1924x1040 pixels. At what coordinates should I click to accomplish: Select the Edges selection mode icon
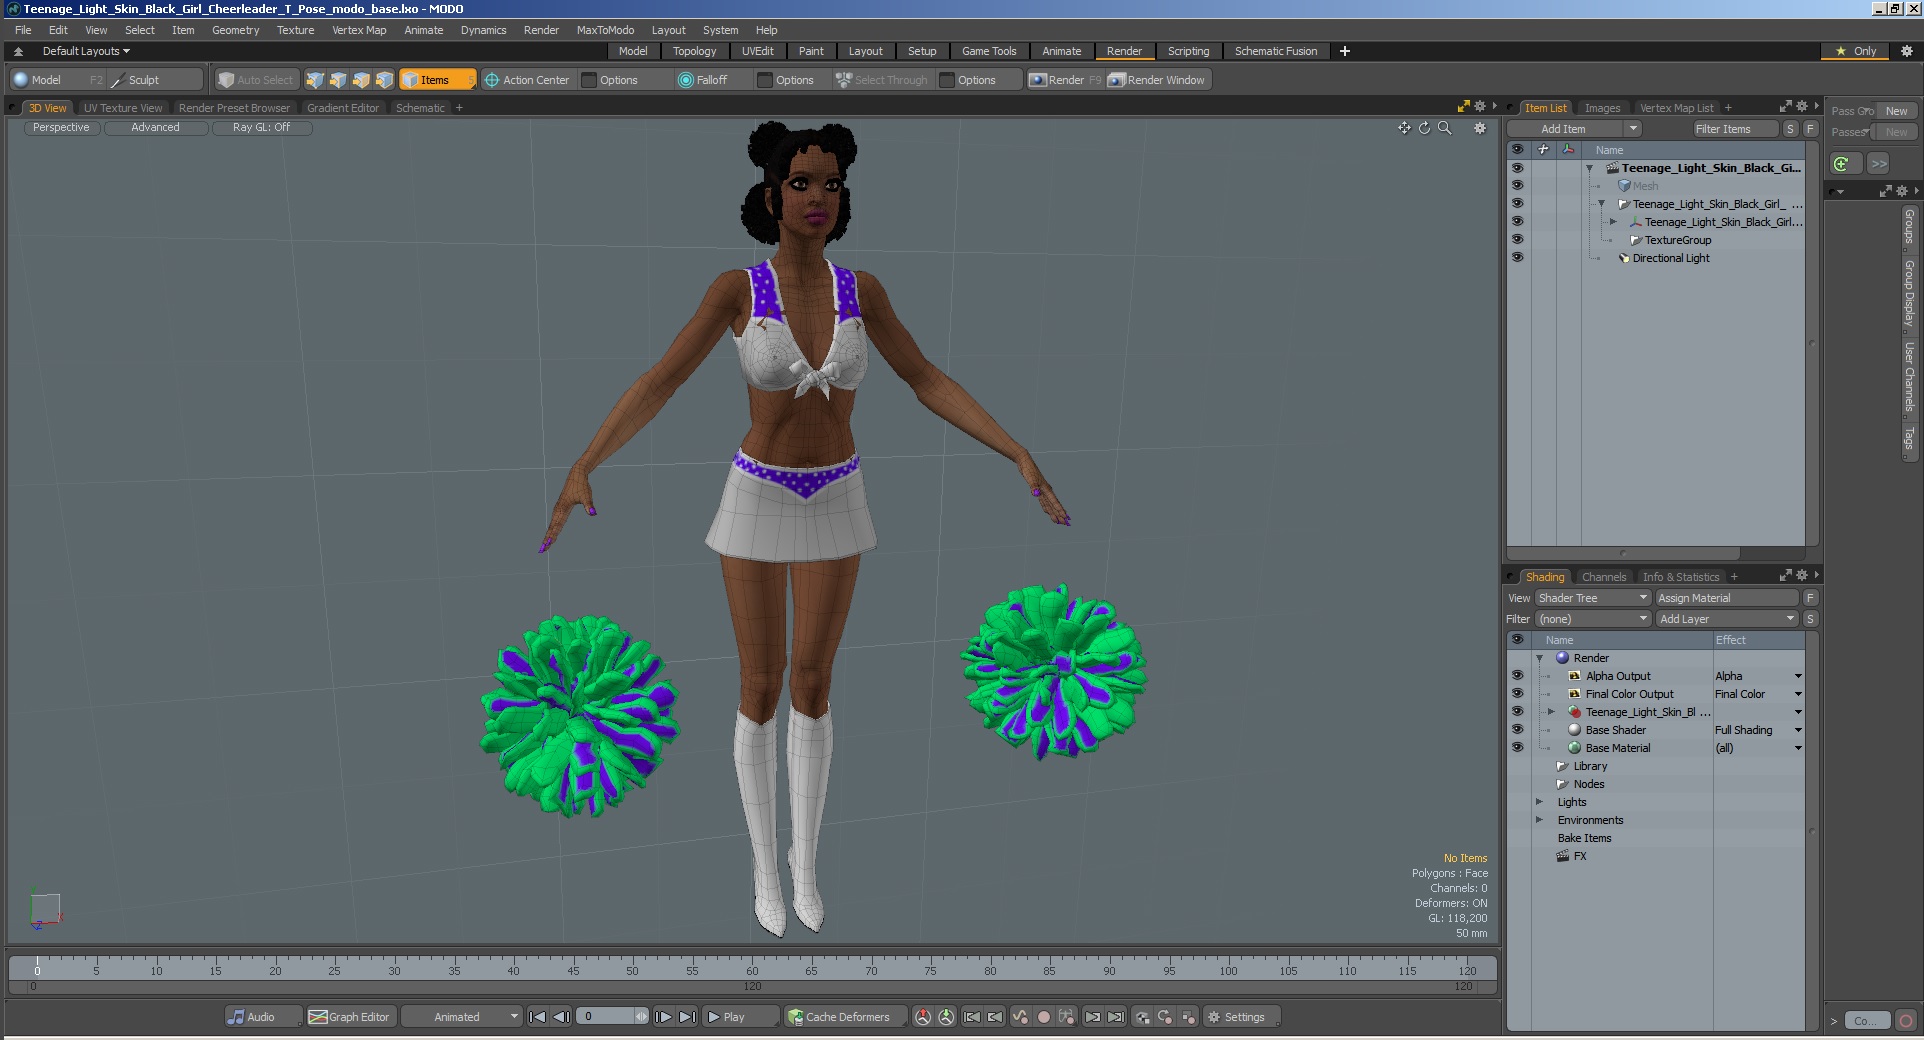click(x=338, y=80)
